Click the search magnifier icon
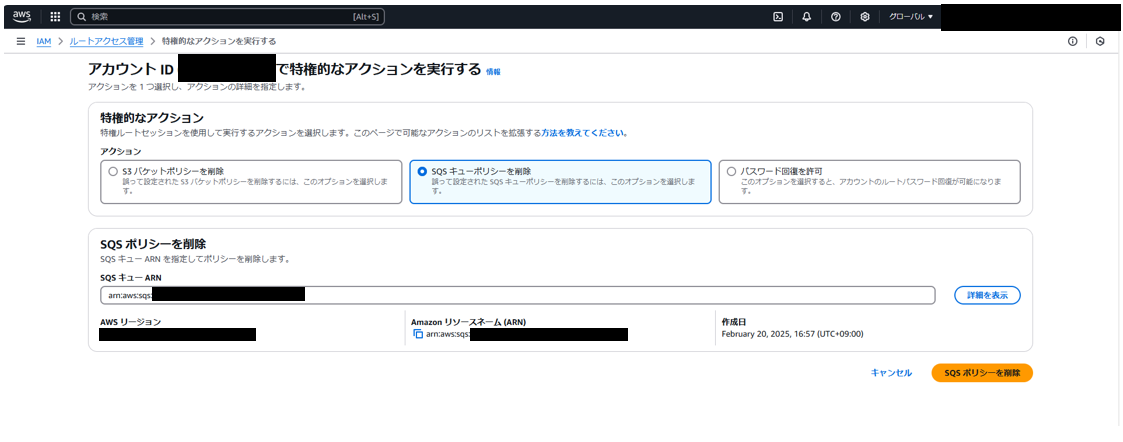 [x=82, y=16]
